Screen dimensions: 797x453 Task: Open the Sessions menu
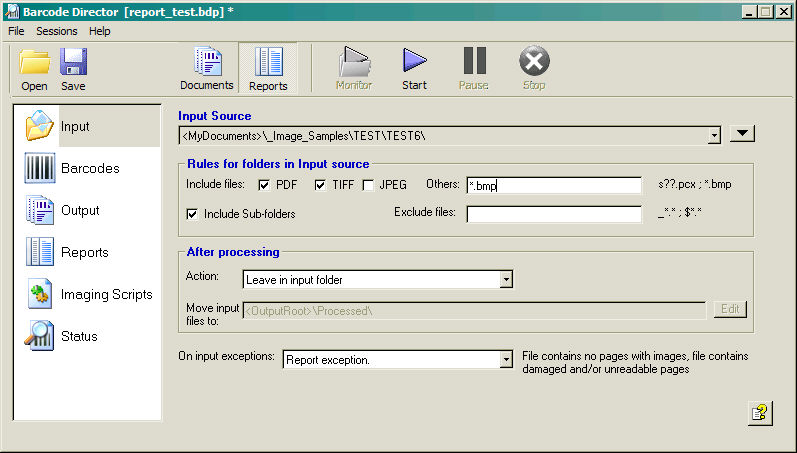coord(56,31)
